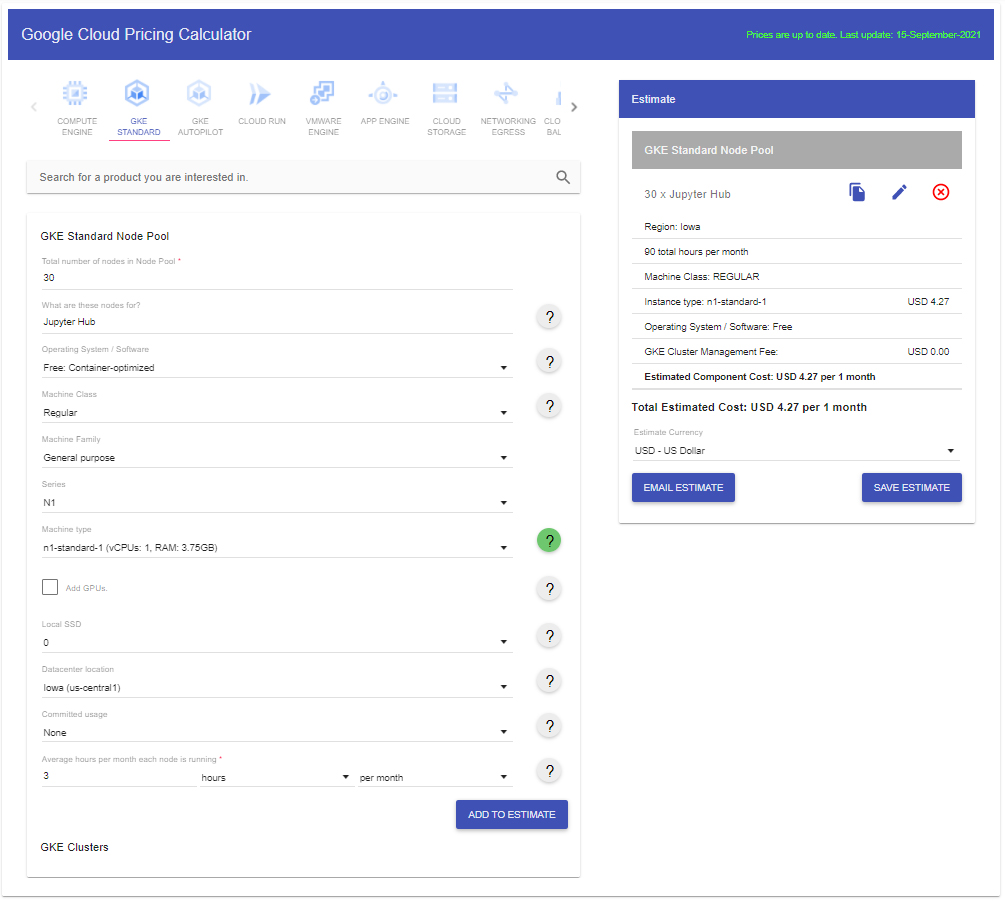
Task: Click the Add to Estimate button
Action: (x=511, y=814)
